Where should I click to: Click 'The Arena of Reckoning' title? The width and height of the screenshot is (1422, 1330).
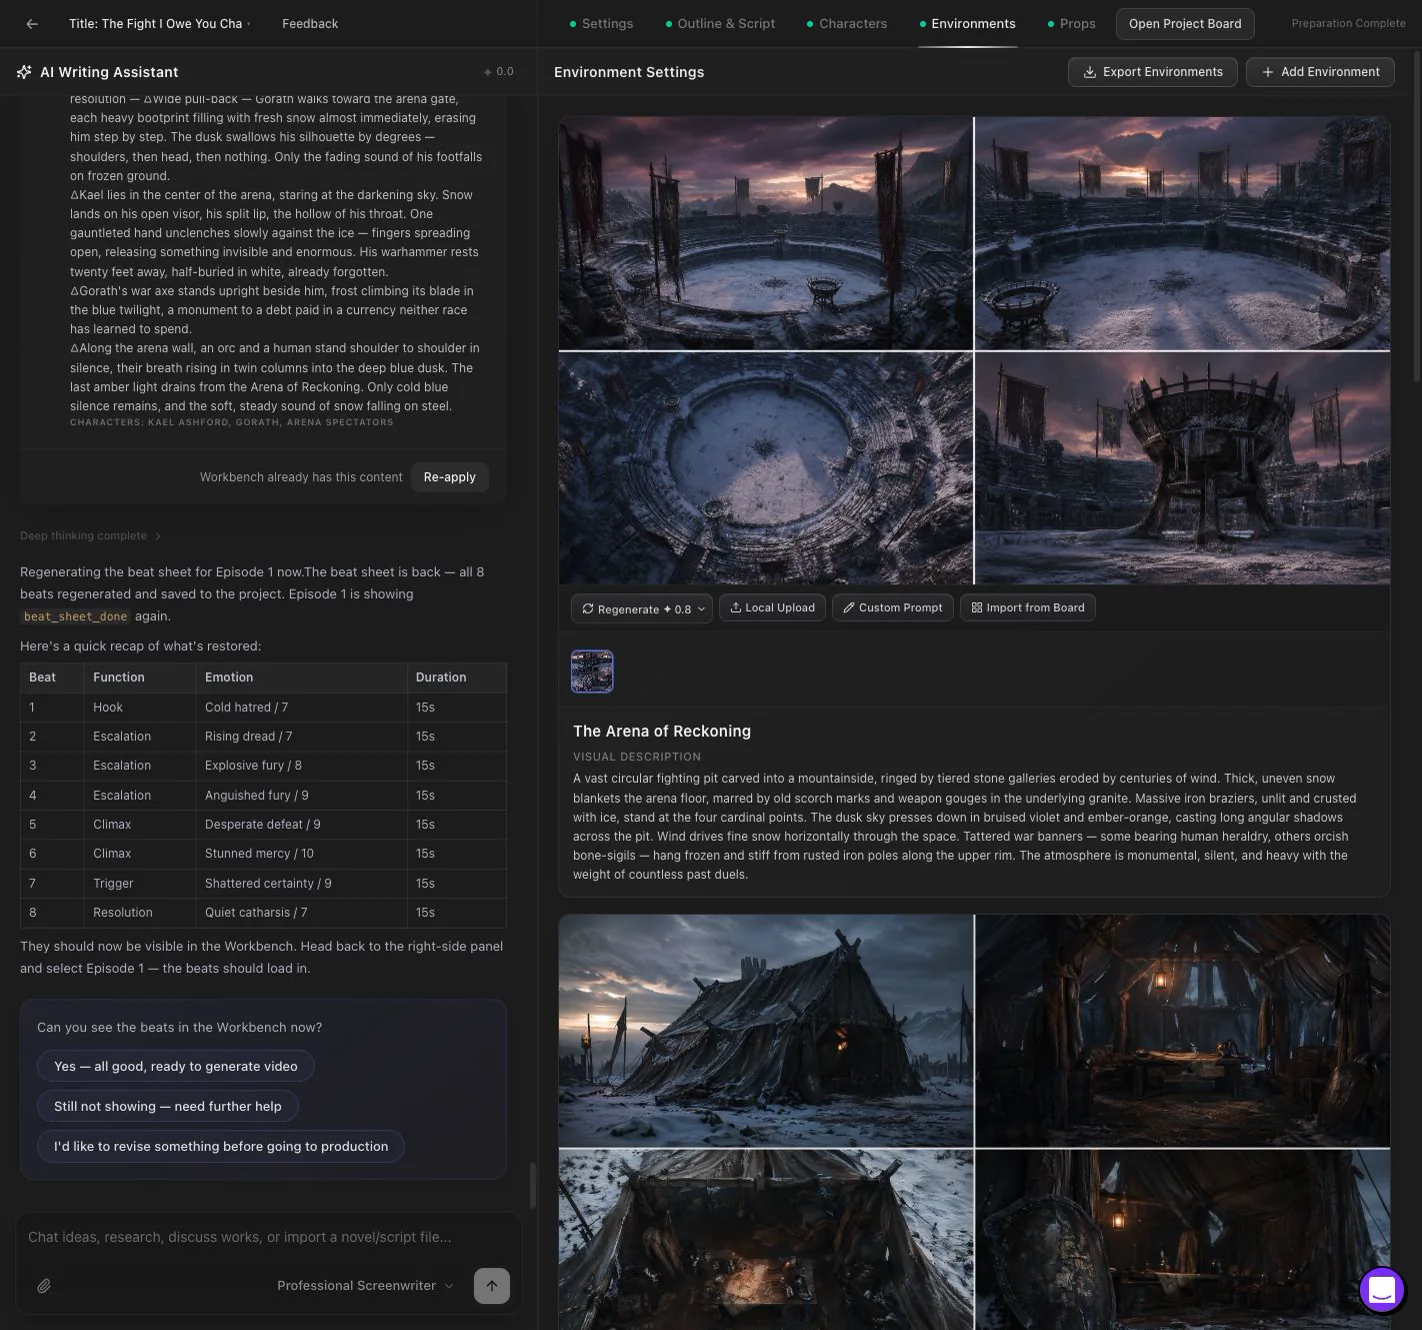click(x=662, y=731)
